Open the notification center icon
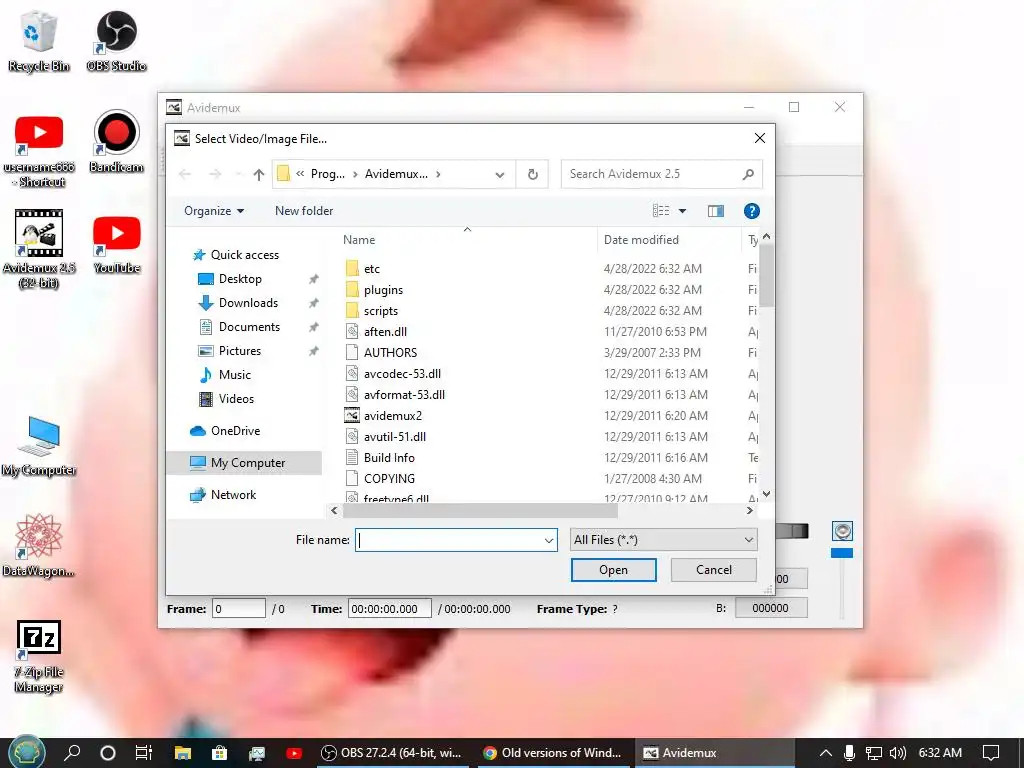 [x=991, y=752]
